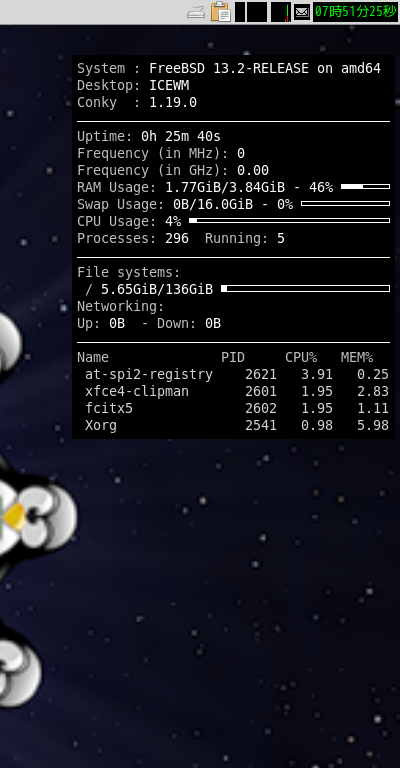Click the 'at-spi2-registry' process row
The height and width of the screenshot is (768, 400).
[236, 375]
